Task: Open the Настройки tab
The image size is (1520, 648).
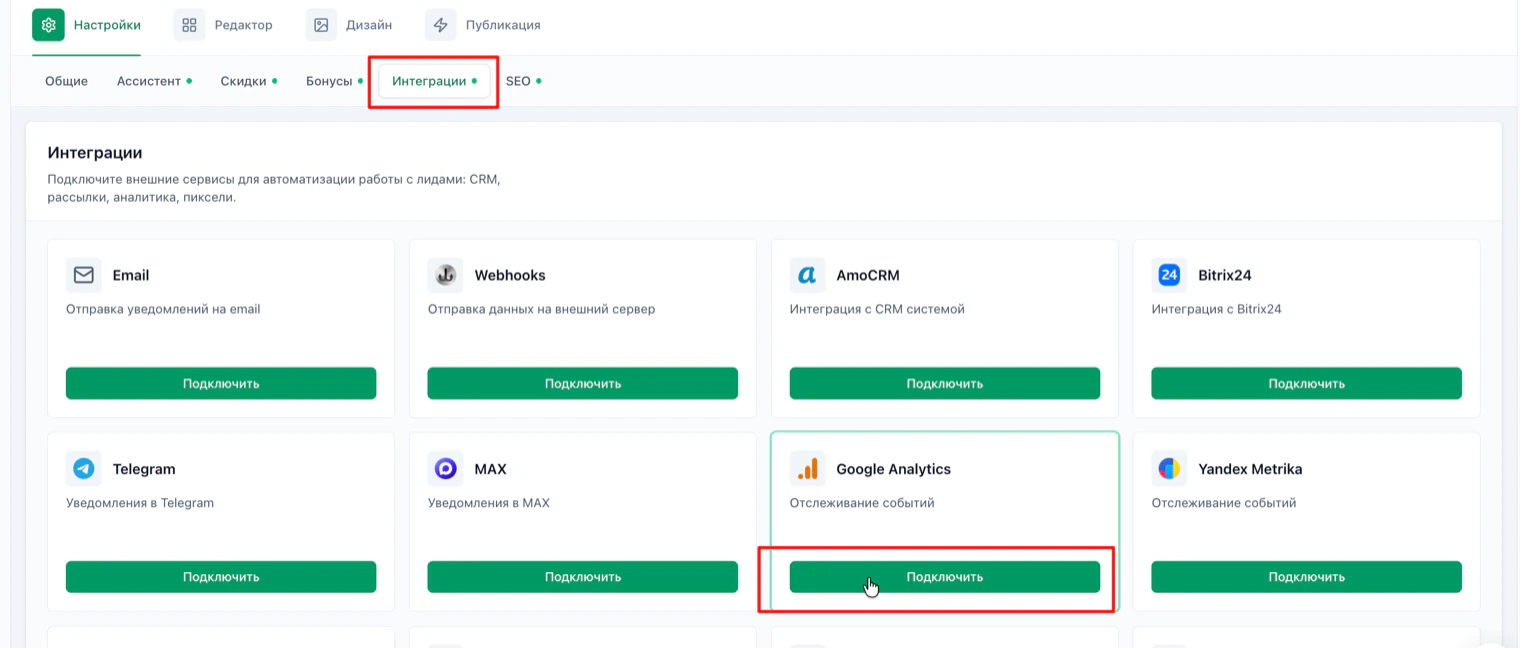Action: click(x=86, y=25)
